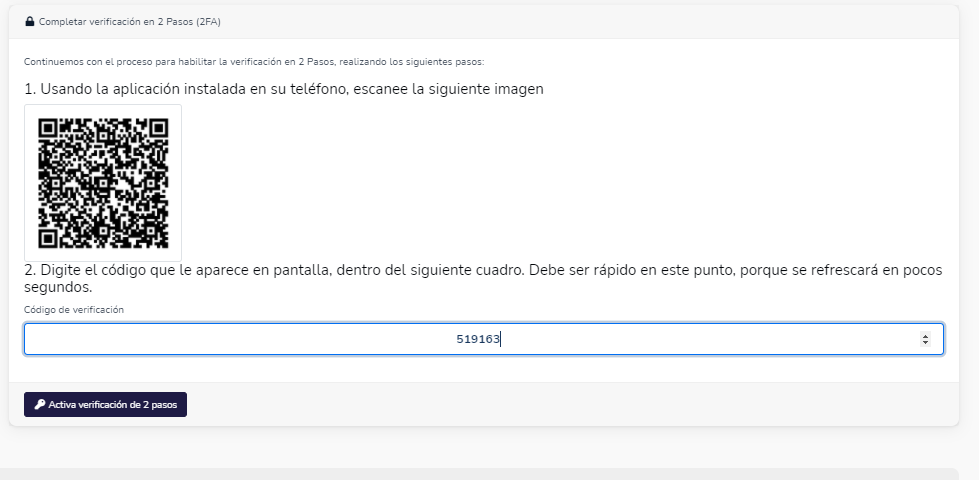The image size is (979, 480).
Task: Focus the verification code input field
Action: (300, 339)
